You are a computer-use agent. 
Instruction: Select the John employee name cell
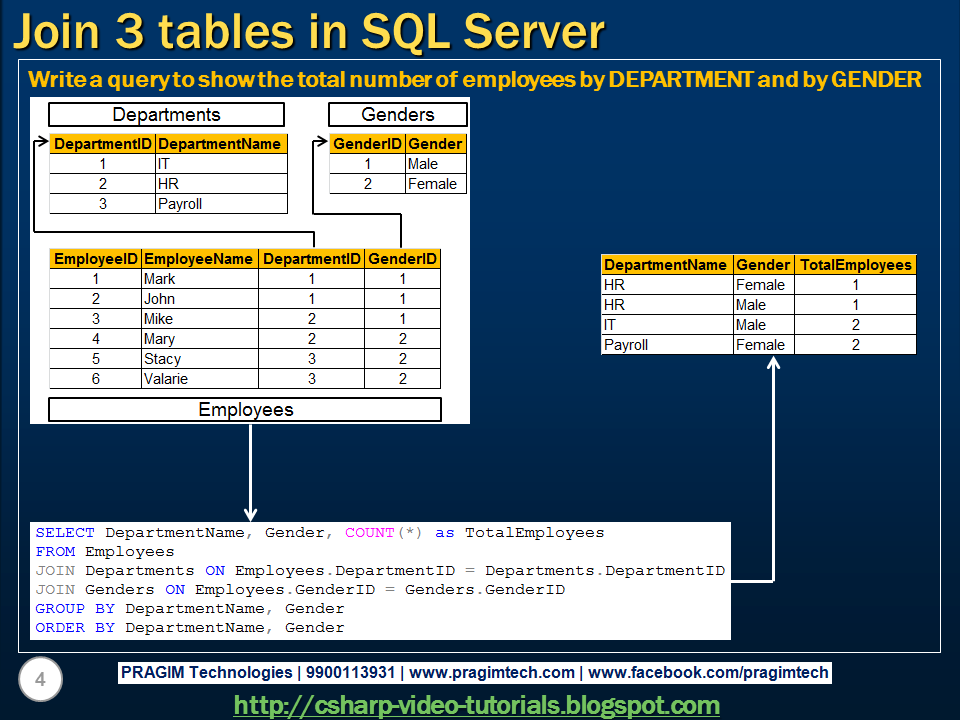(x=200, y=299)
